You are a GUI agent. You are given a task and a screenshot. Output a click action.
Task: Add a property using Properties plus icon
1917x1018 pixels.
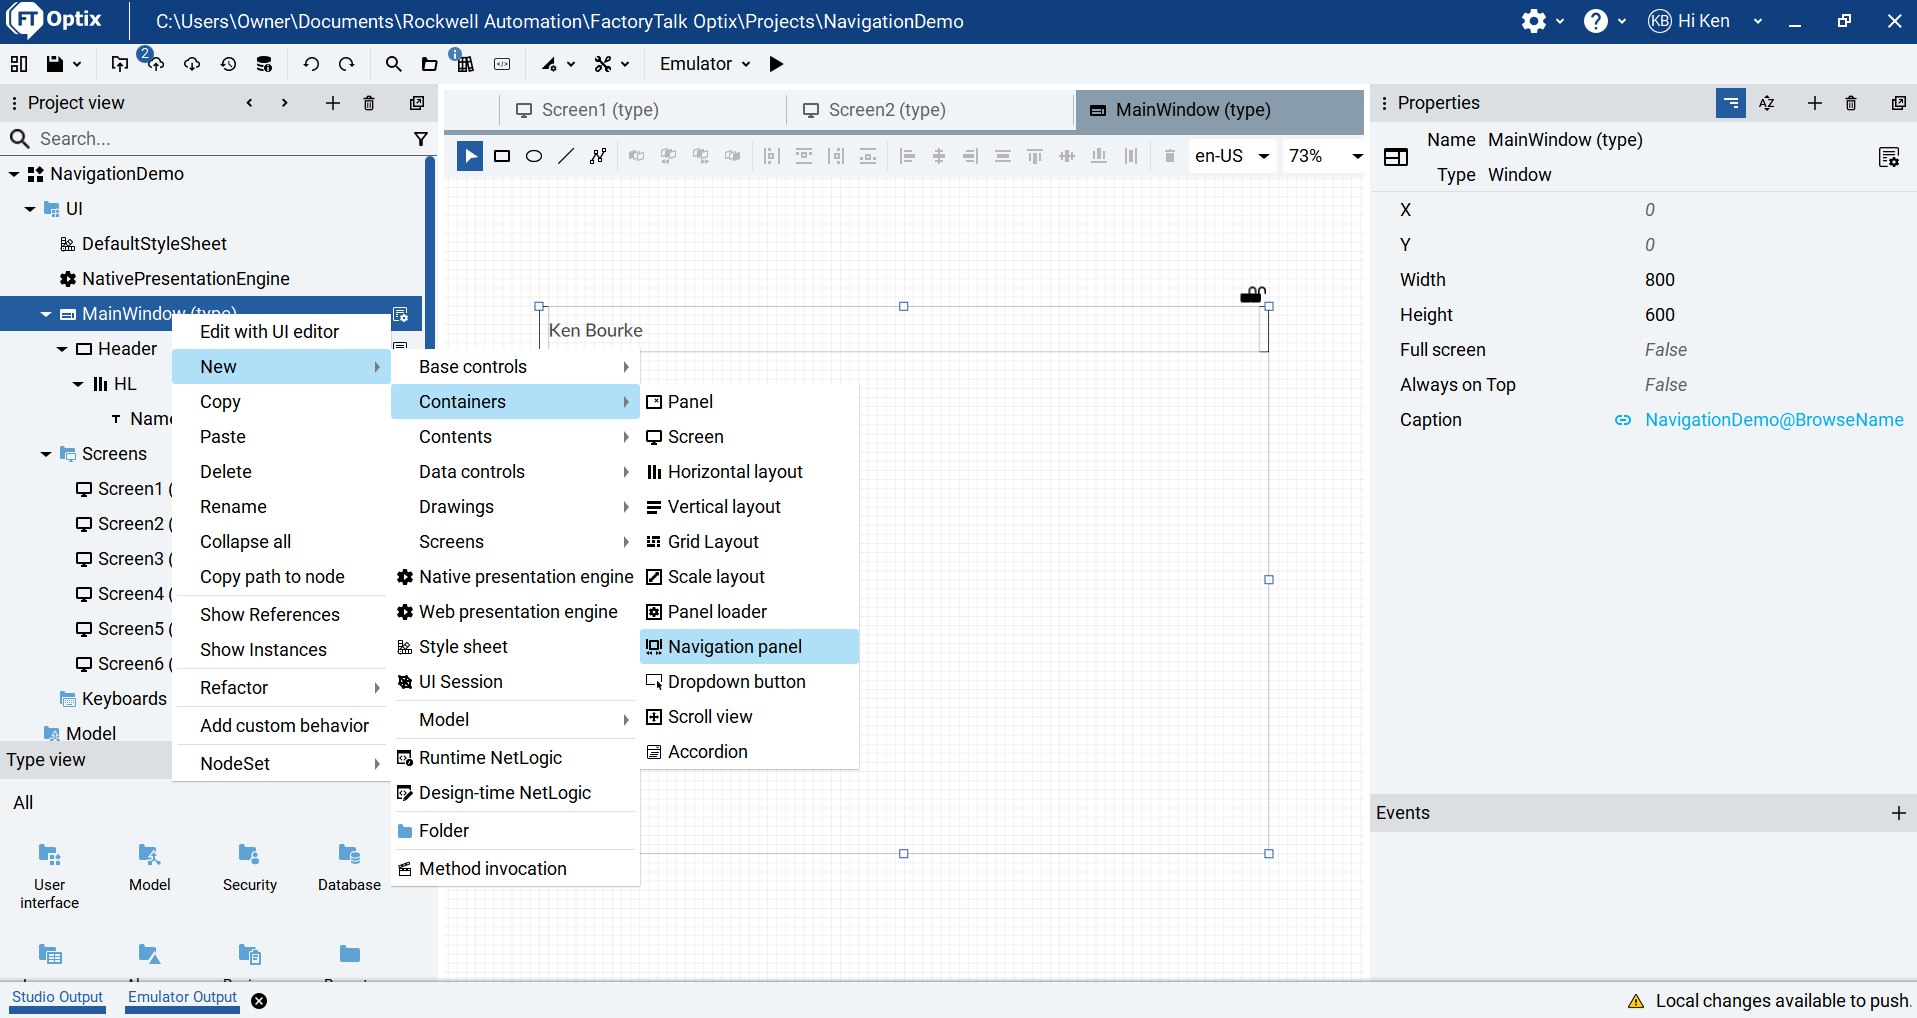pyautogui.click(x=1815, y=103)
